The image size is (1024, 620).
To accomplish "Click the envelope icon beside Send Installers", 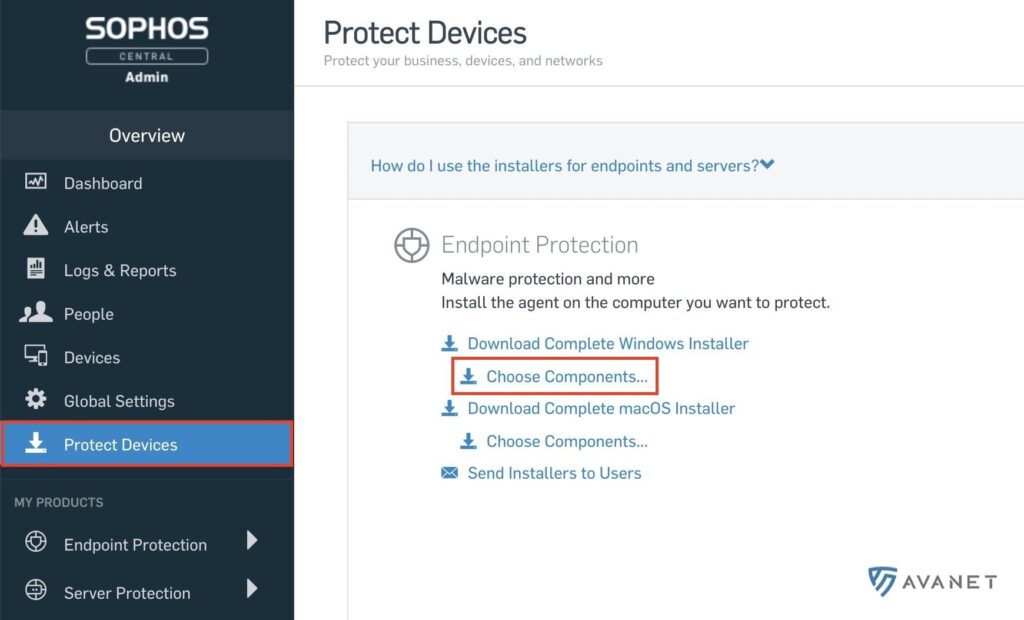I will point(449,472).
